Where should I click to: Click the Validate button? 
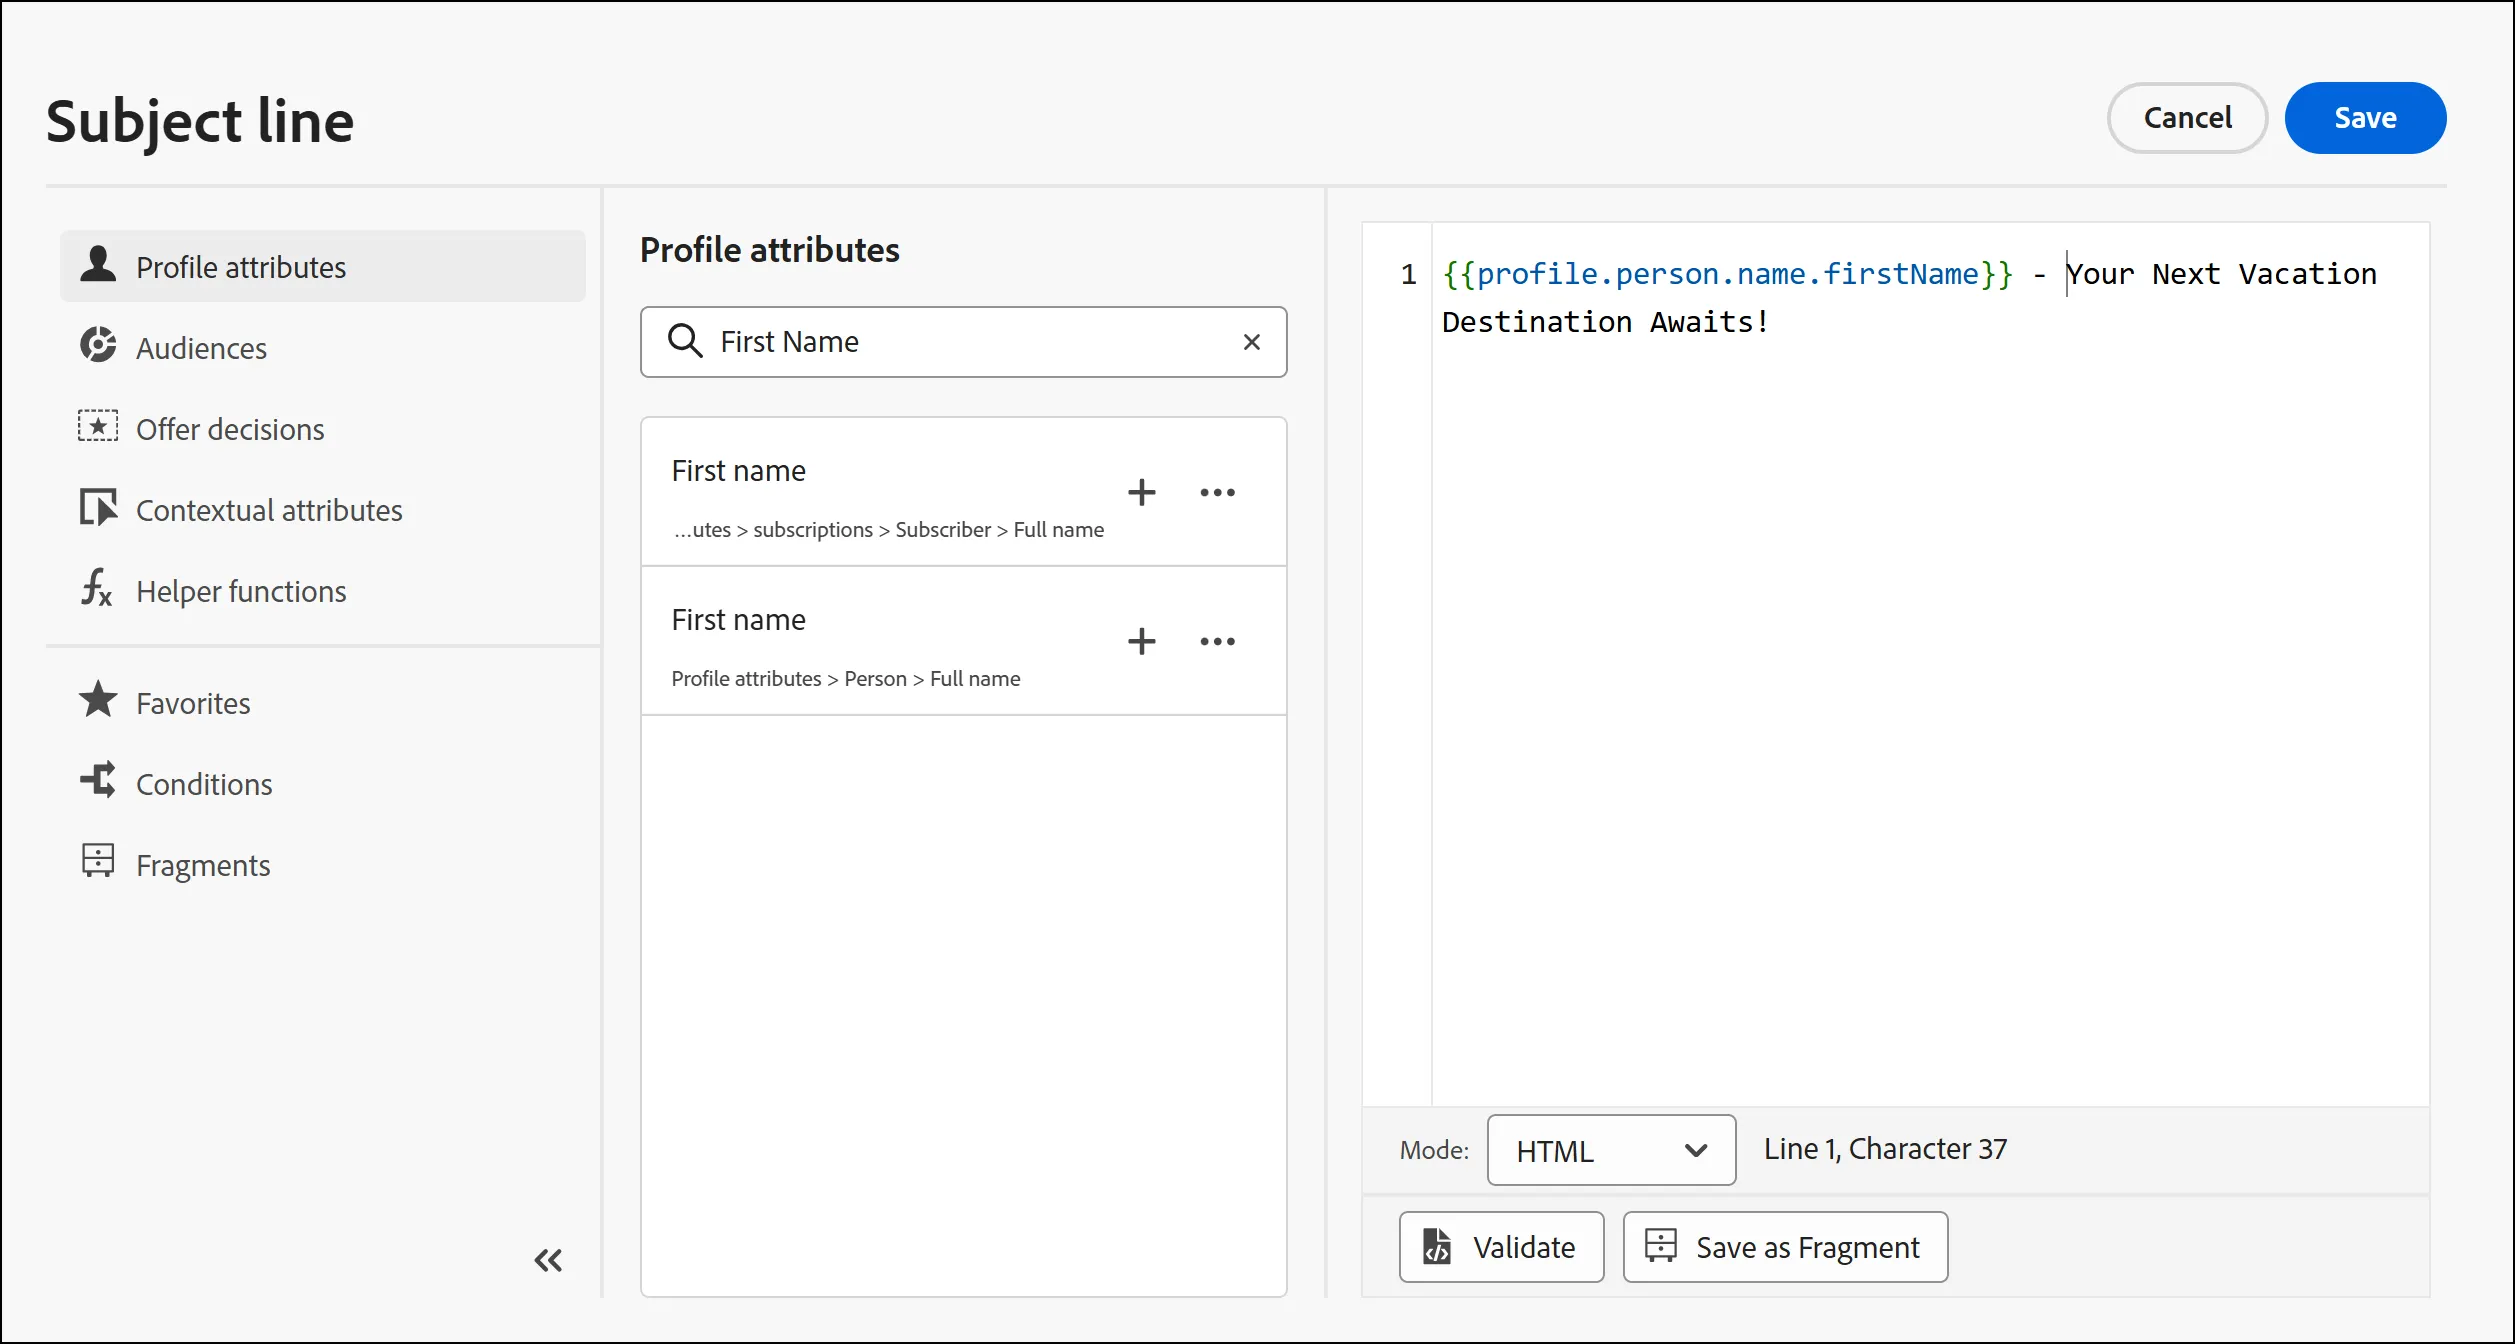pyautogui.click(x=1501, y=1247)
